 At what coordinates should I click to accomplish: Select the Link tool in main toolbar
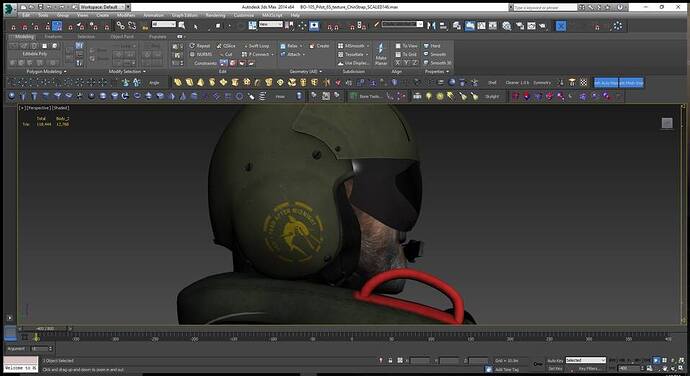point(120,26)
